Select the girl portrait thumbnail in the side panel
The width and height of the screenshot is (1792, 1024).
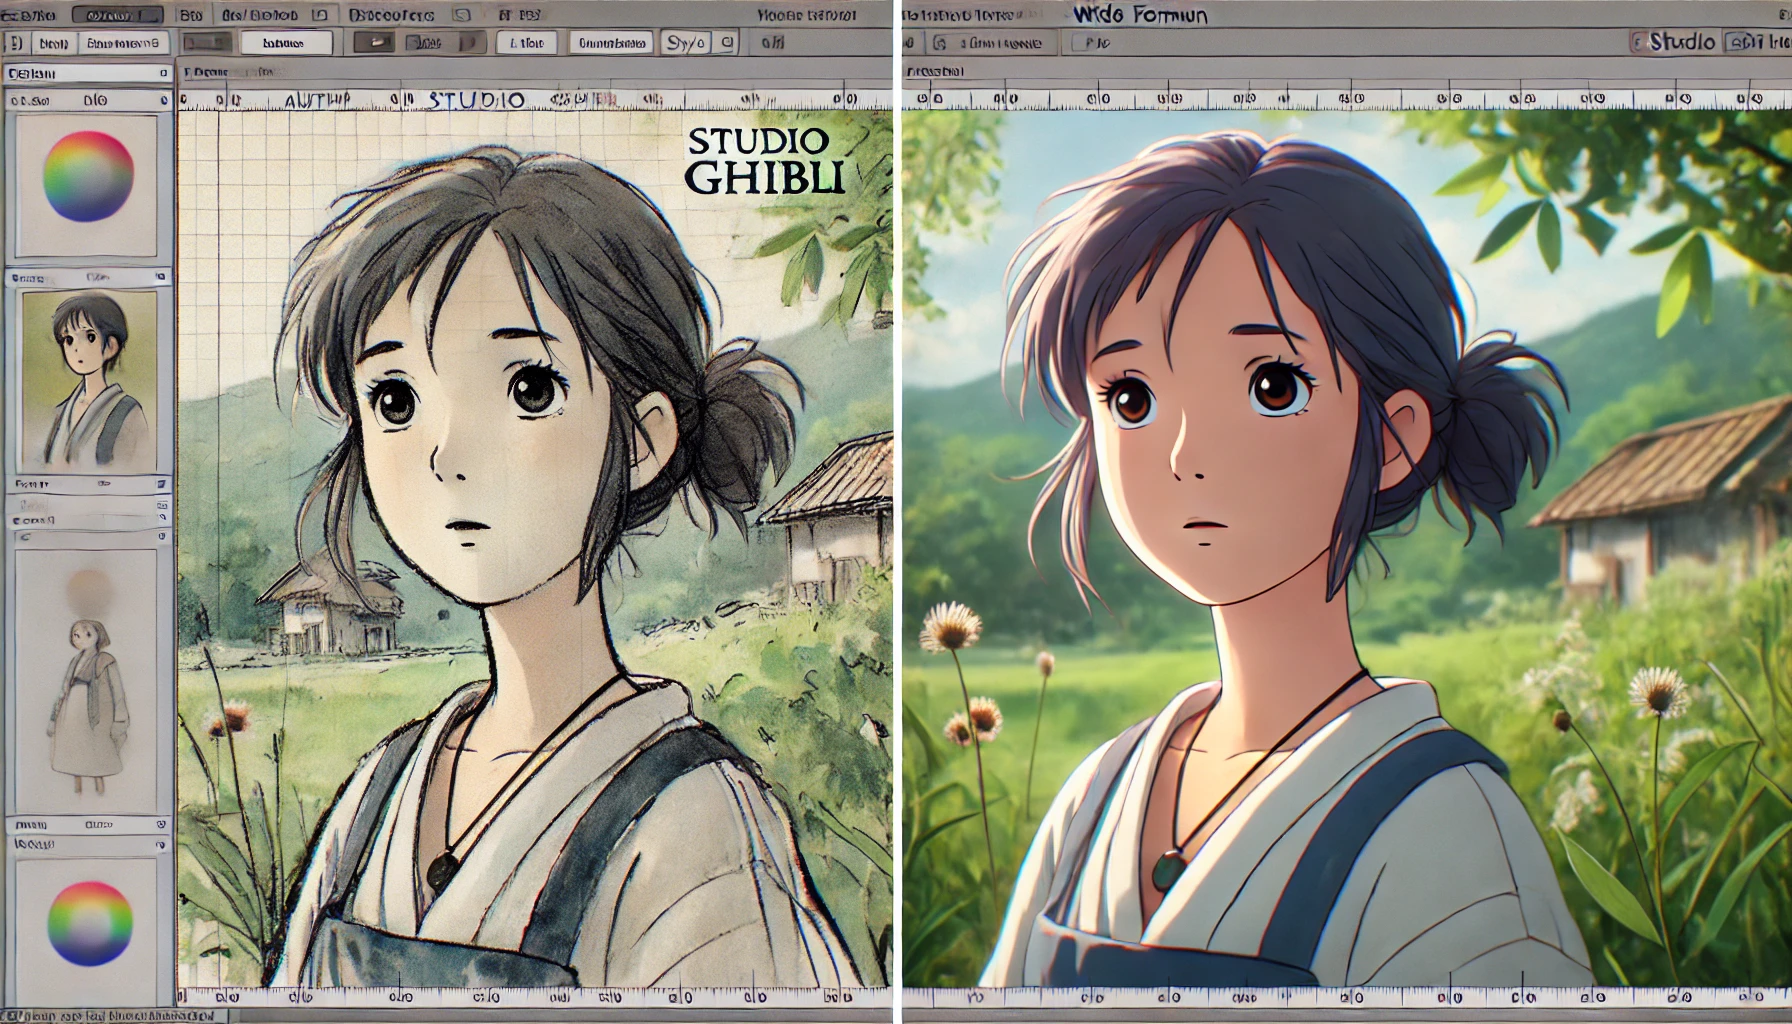pos(89,376)
